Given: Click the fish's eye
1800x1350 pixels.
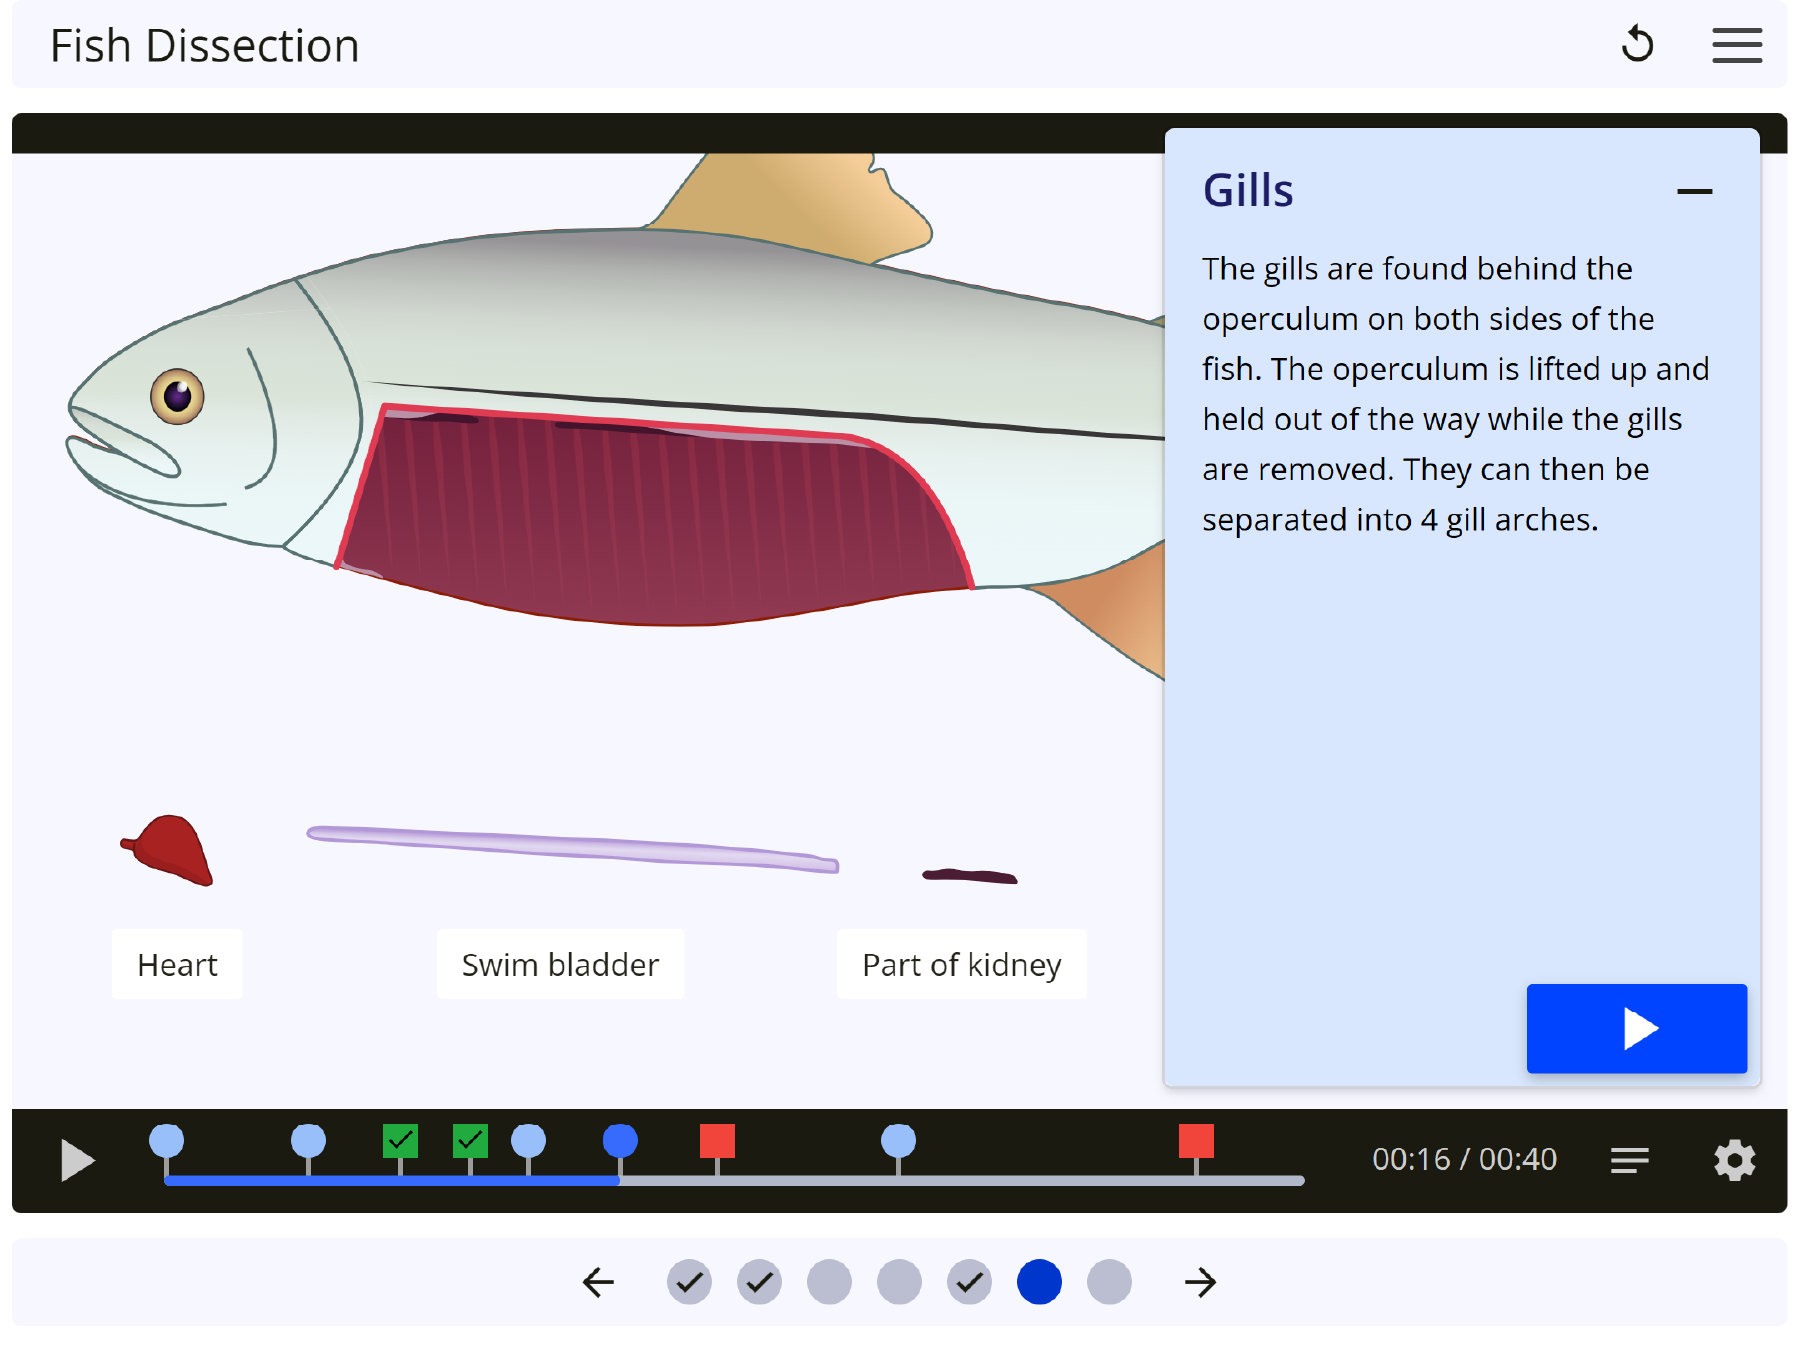Looking at the screenshot, I should pyautogui.click(x=177, y=396).
